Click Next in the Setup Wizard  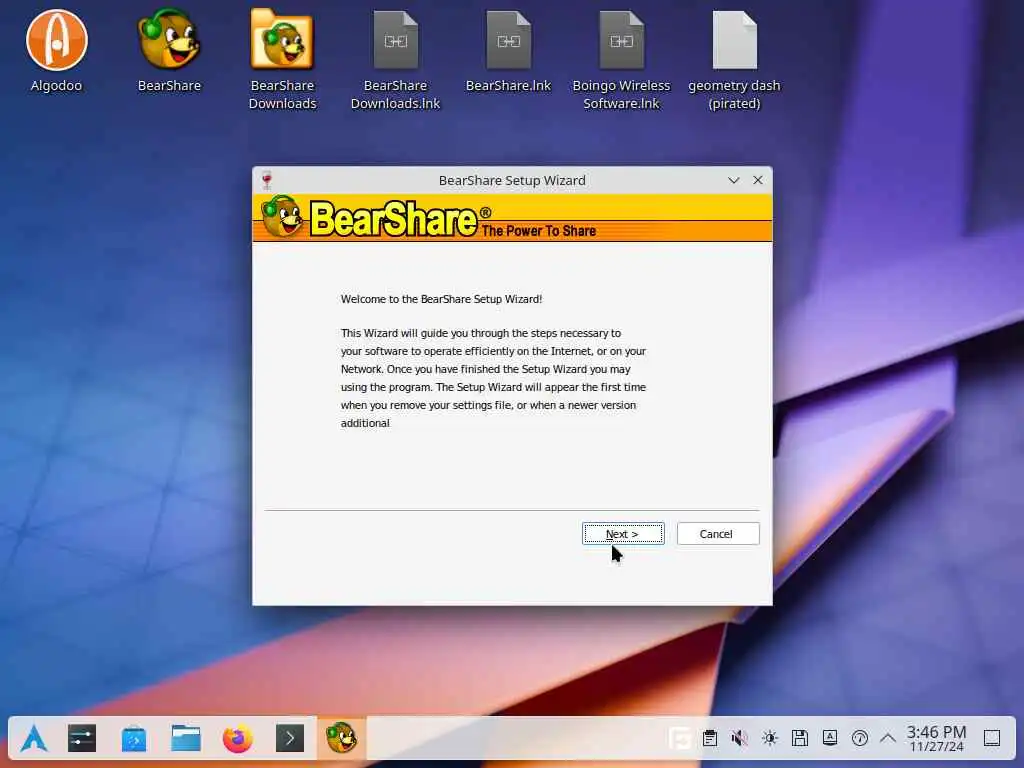pos(623,534)
